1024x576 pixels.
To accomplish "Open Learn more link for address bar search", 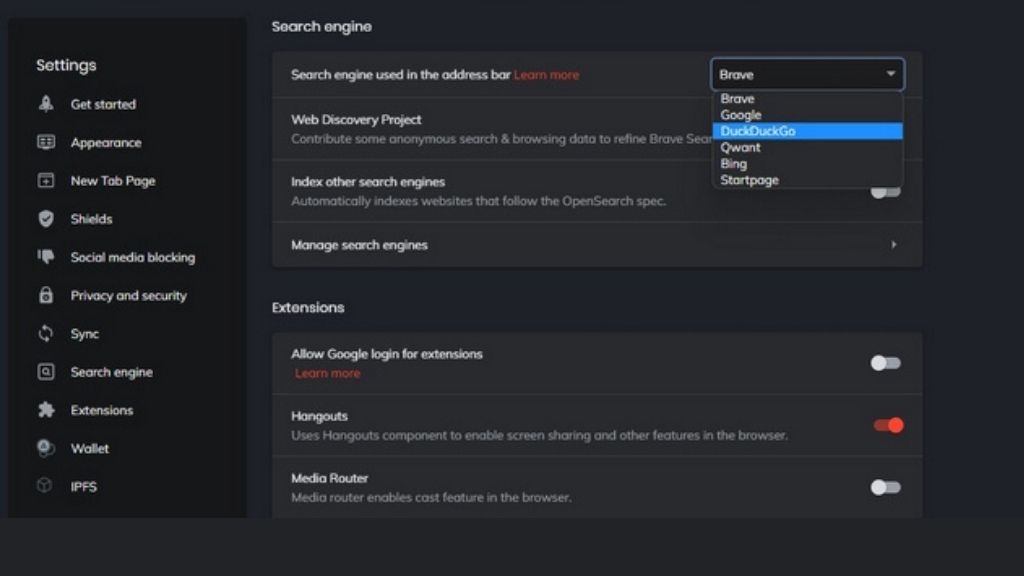I will (547, 75).
